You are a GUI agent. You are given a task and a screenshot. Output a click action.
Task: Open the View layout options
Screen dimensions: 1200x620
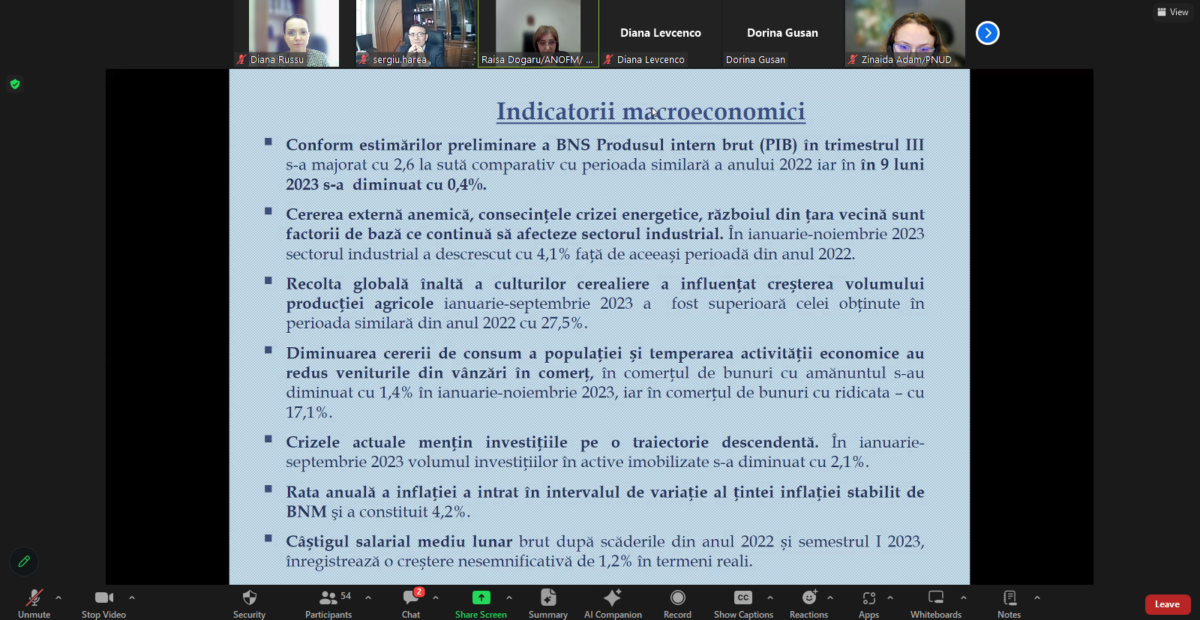point(1173,12)
